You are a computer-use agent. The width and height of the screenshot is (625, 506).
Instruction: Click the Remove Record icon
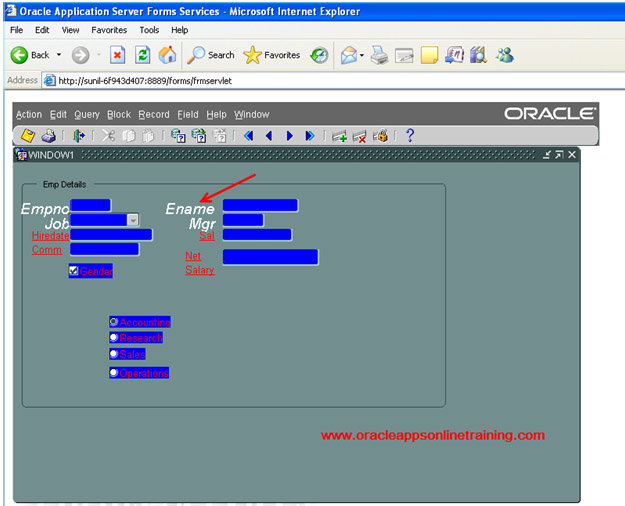359,135
